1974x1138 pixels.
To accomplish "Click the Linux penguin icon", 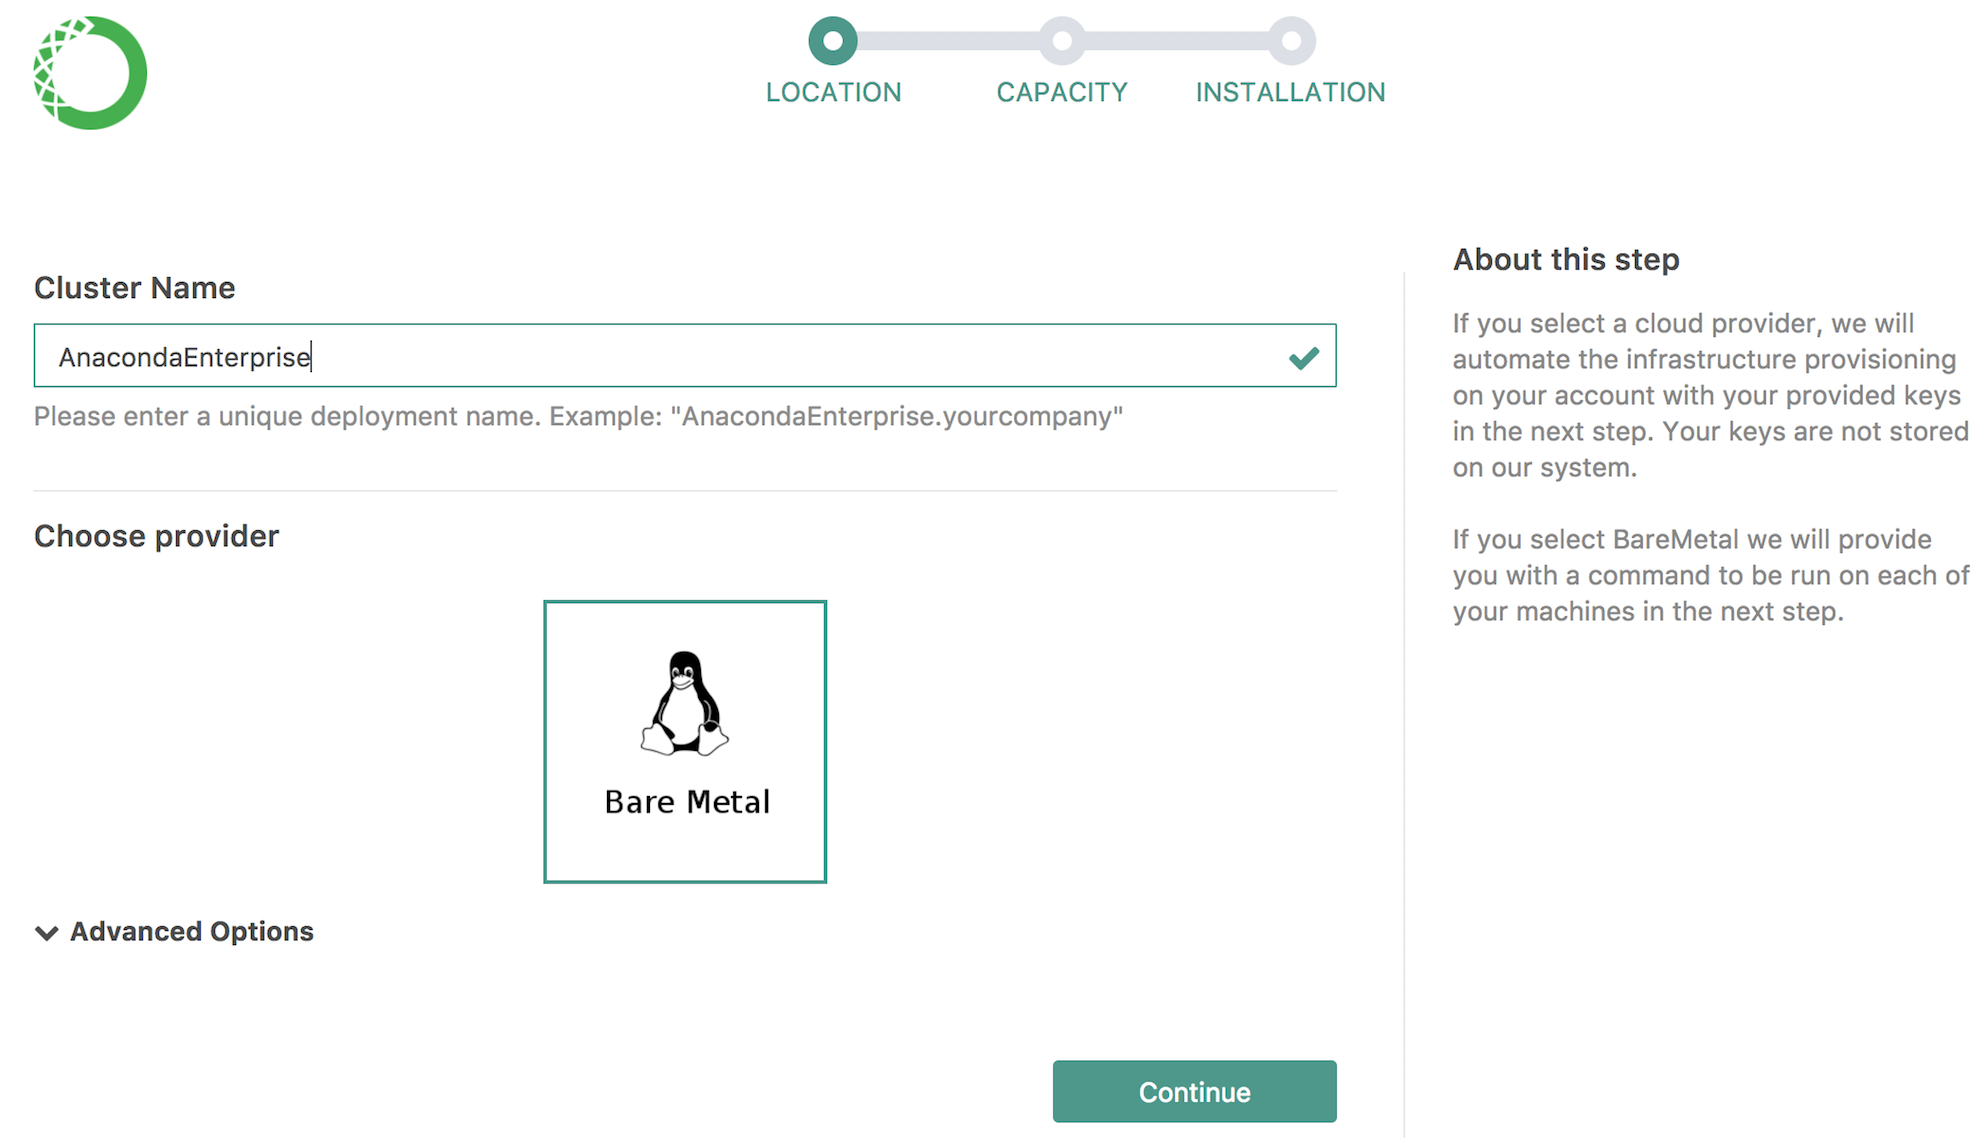I will pos(685,702).
